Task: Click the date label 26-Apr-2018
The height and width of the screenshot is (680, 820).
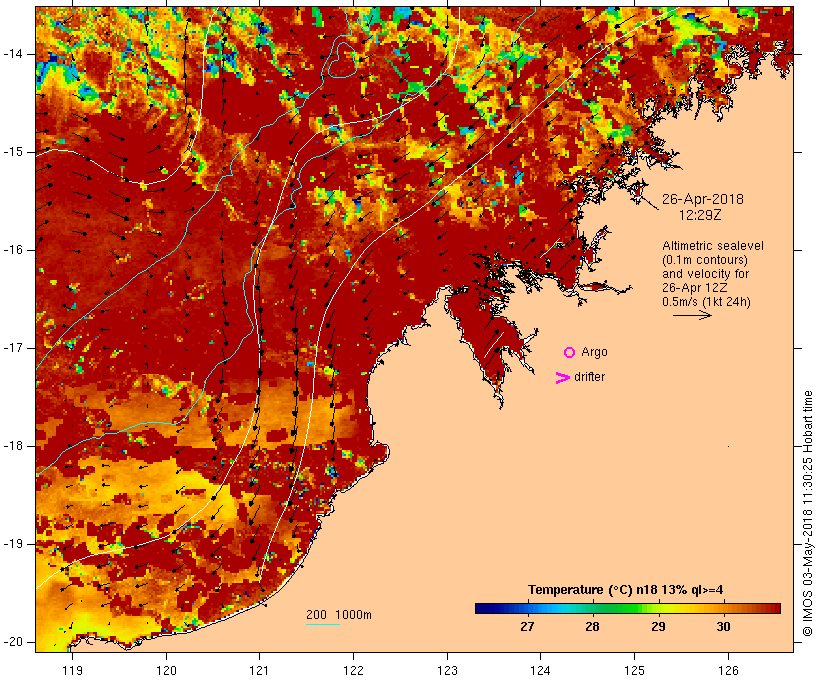Action: 702,199
